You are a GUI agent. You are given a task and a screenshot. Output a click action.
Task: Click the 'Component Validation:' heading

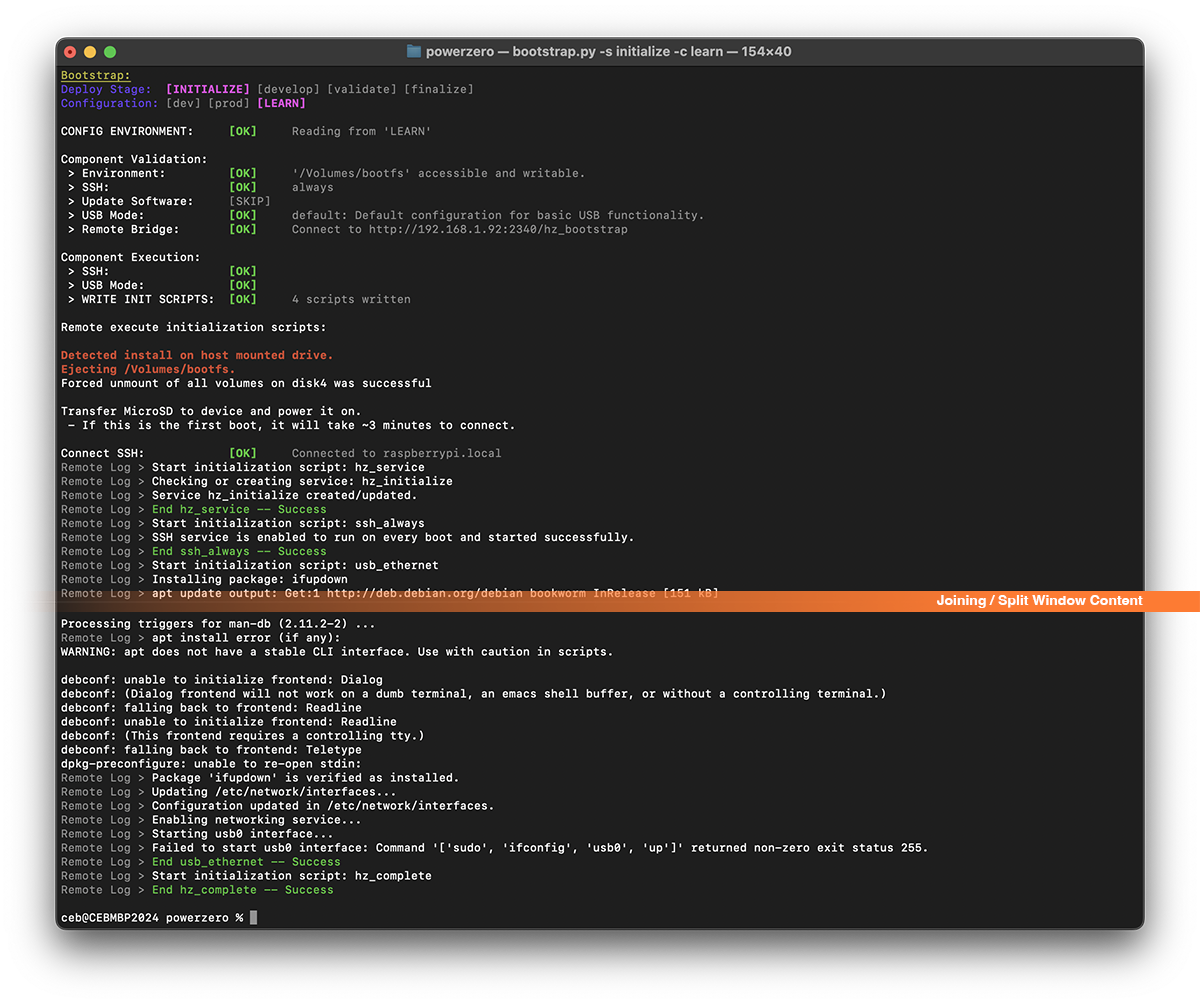click(134, 159)
